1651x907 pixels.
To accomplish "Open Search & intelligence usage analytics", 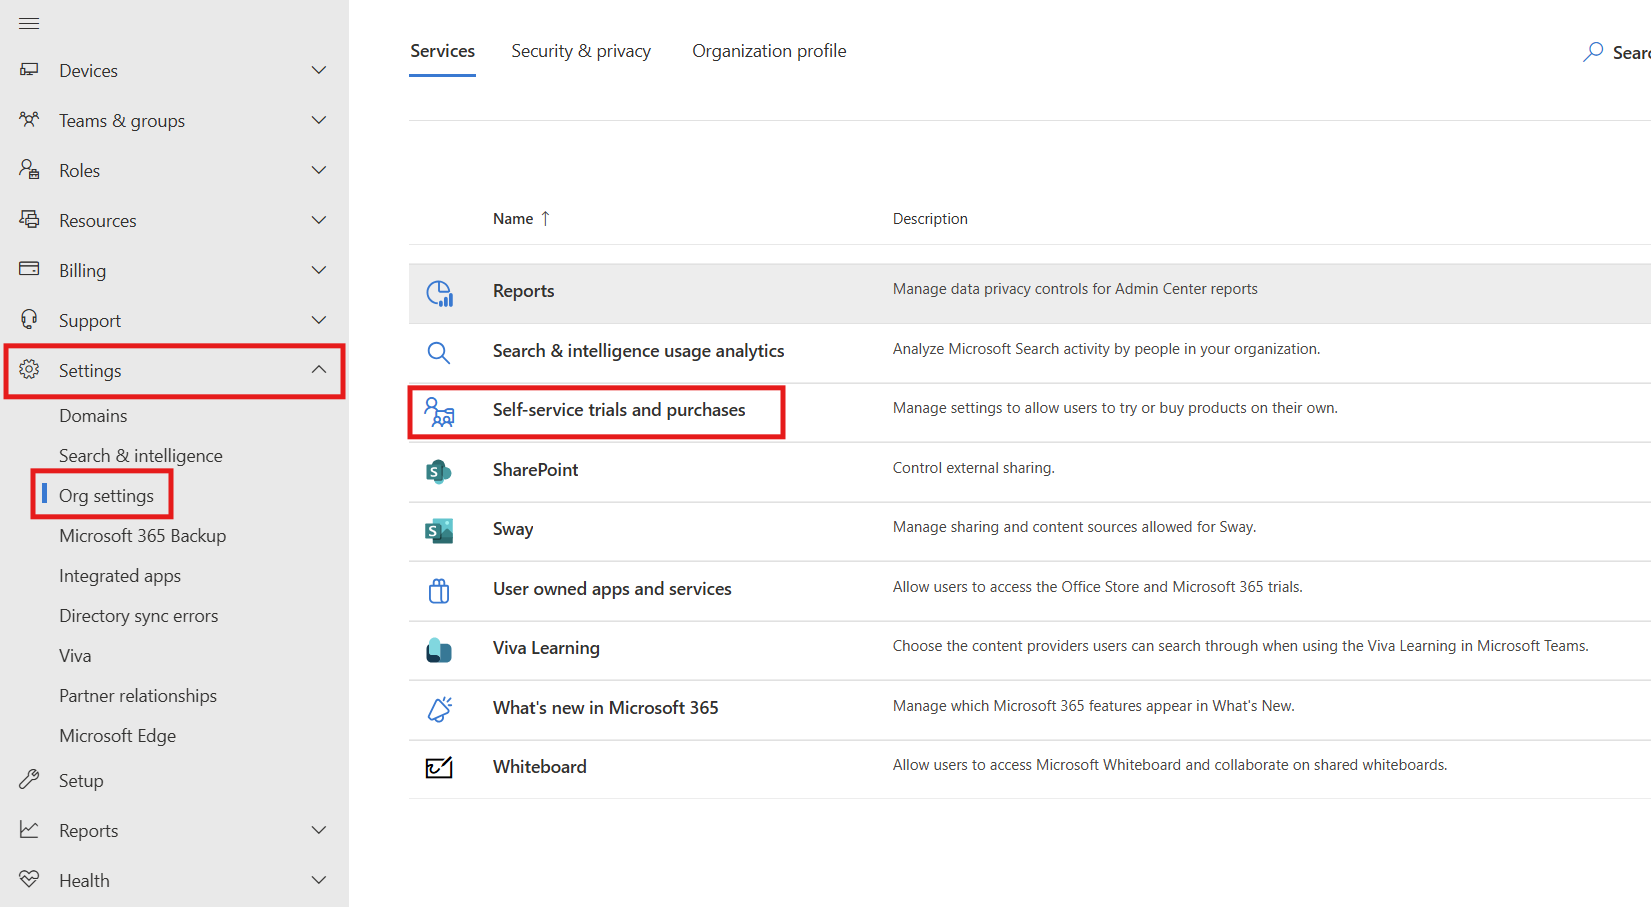I will pyautogui.click(x=638, y=351).
